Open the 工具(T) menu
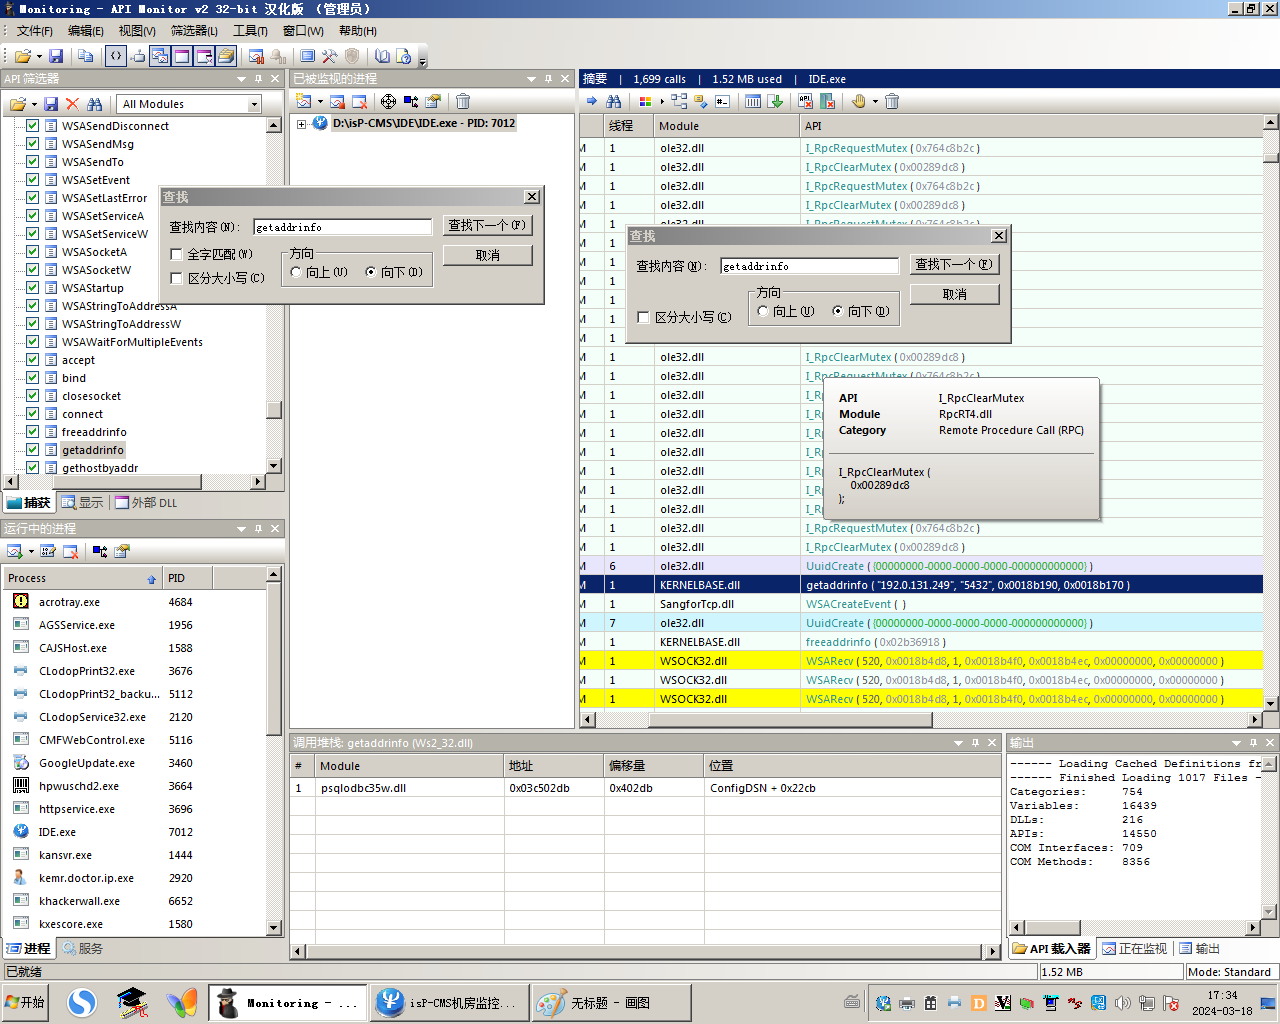Viewport: 1280px width, 1024px height. click(250, 31)
